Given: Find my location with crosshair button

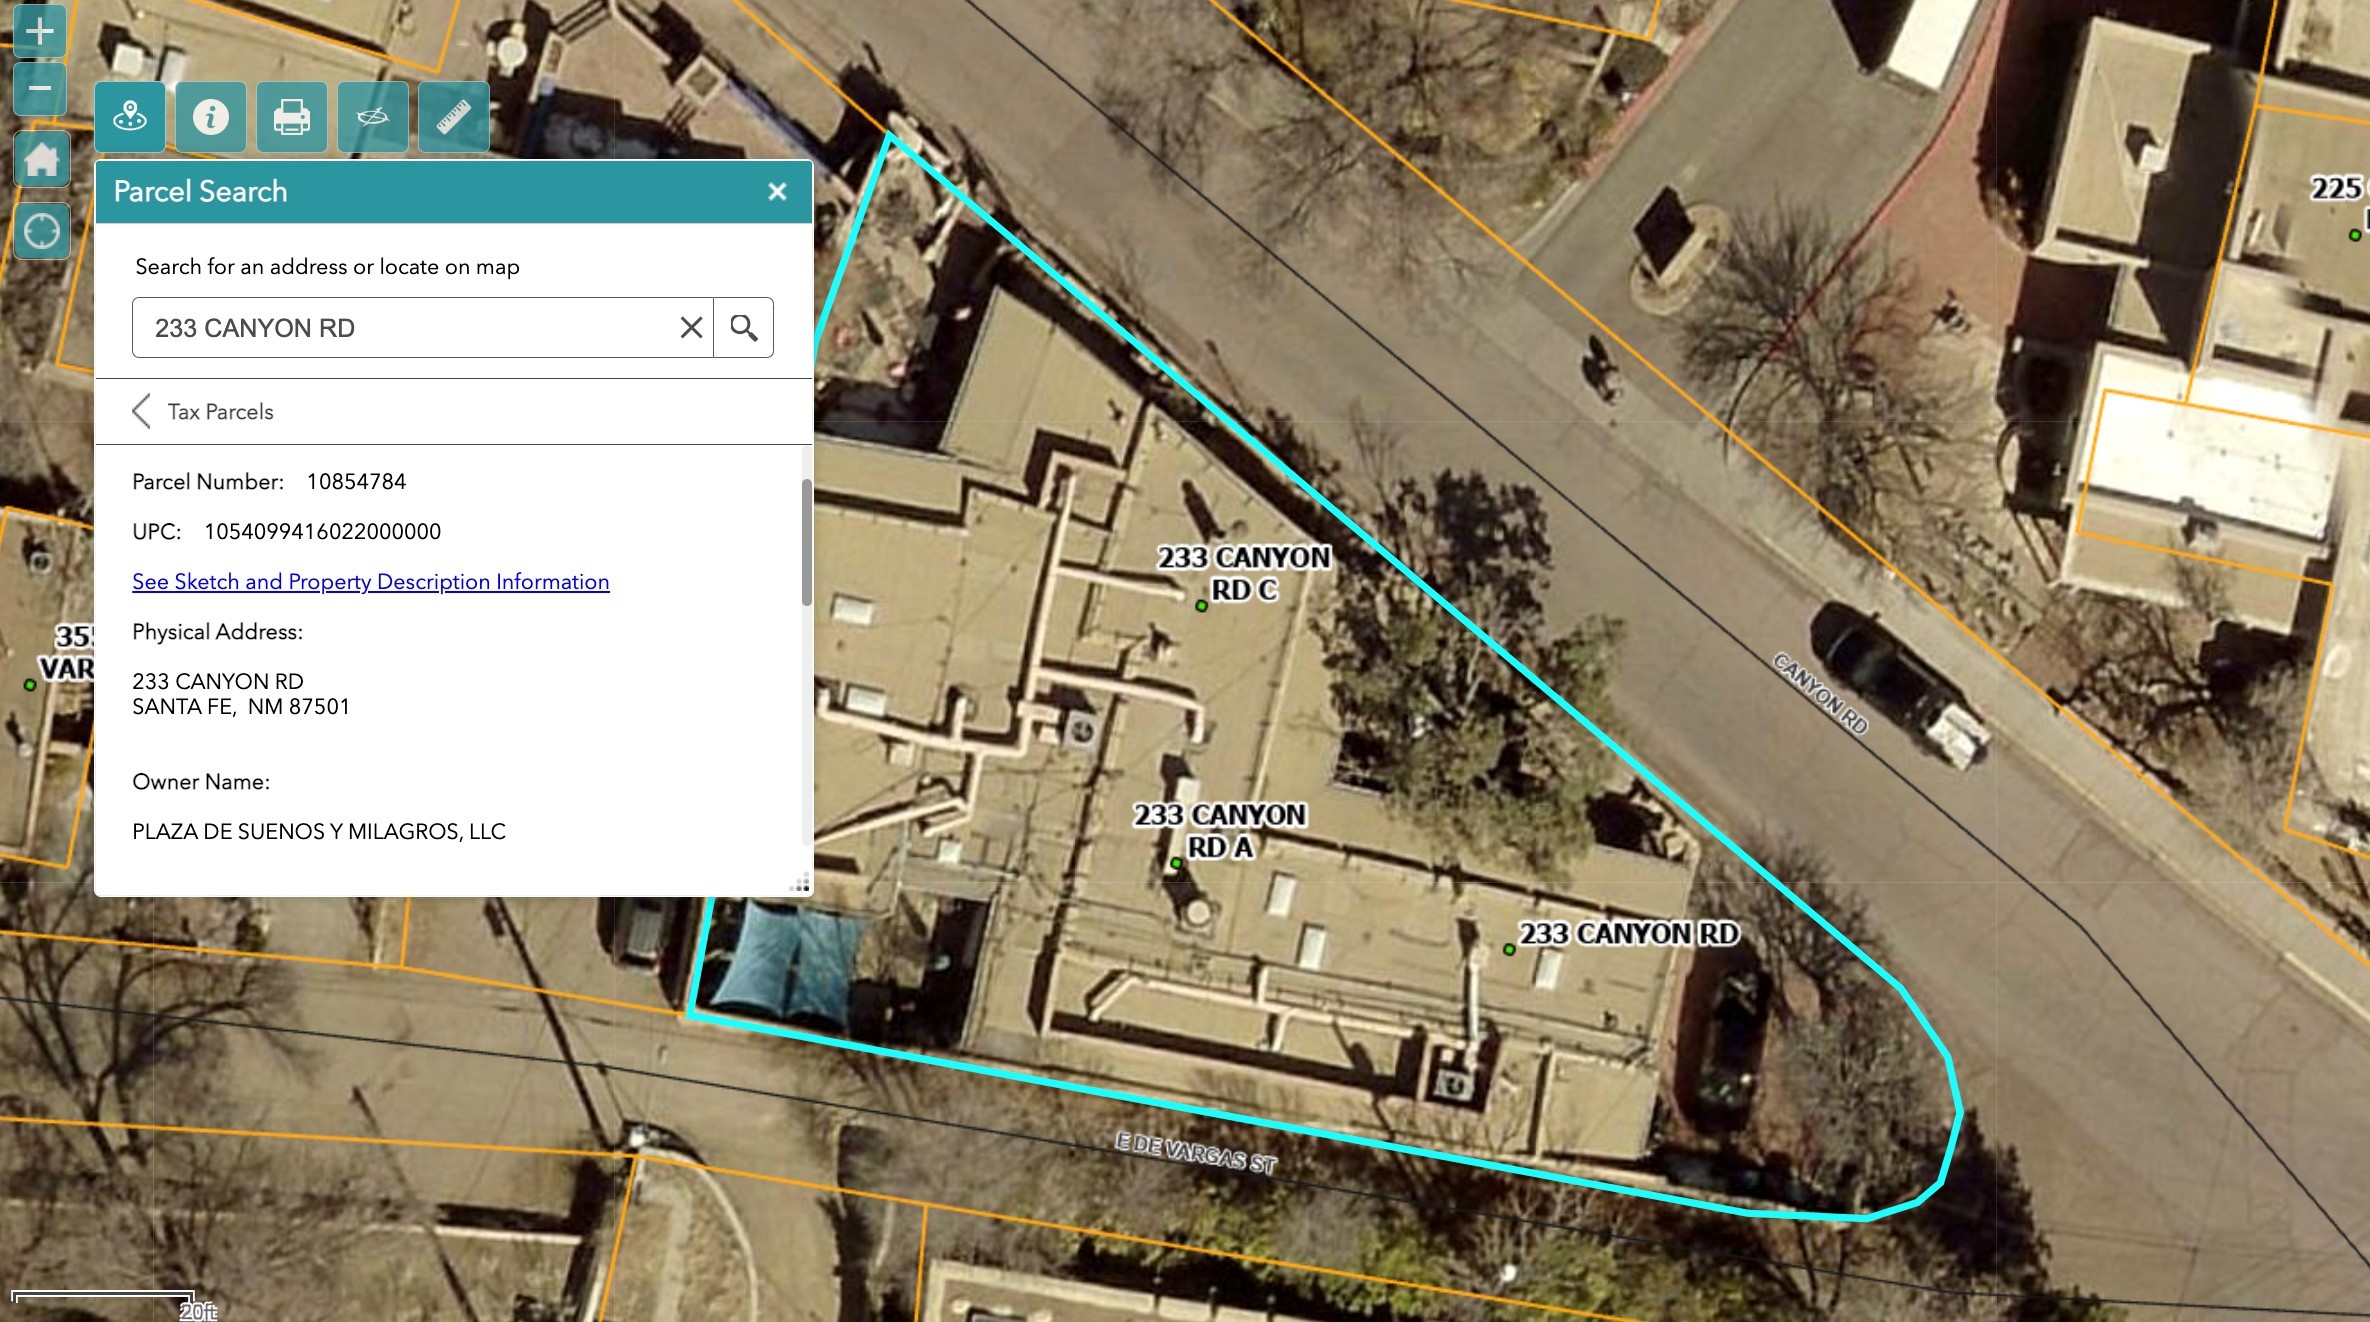Looking at the screenshot, I should click(42, 232).
